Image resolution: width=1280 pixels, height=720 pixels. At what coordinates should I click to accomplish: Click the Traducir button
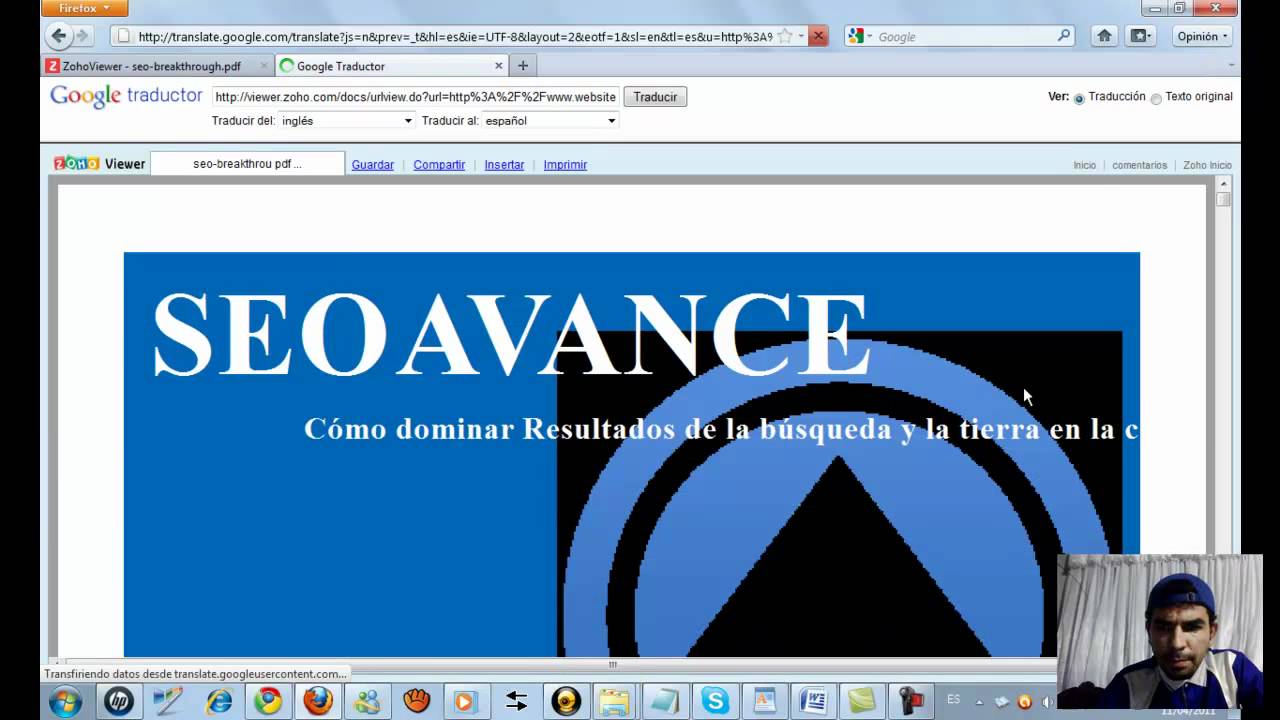point(655,97)
